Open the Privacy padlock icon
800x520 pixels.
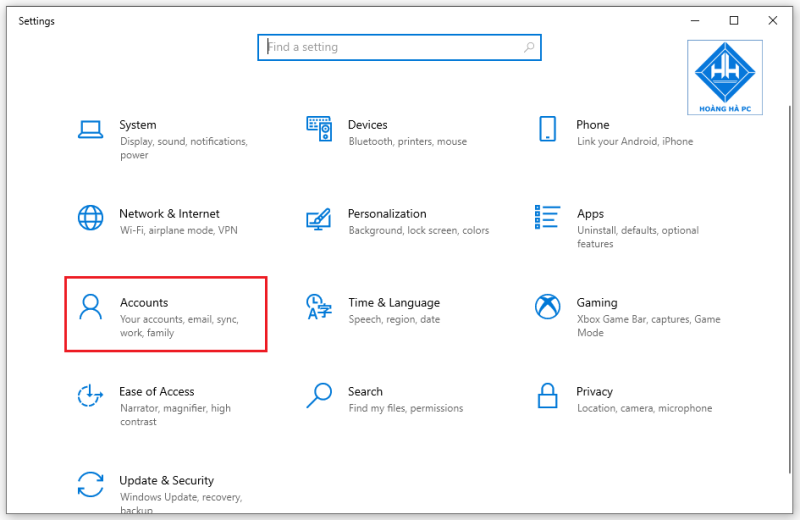coord(547,395)
